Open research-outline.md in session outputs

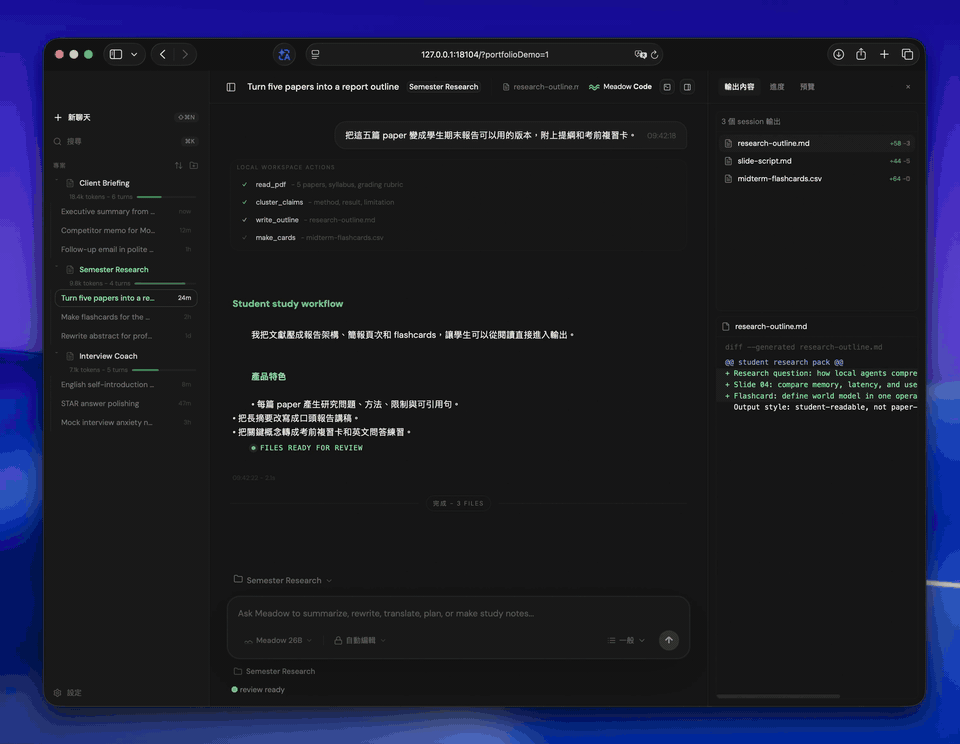point(817,143)
